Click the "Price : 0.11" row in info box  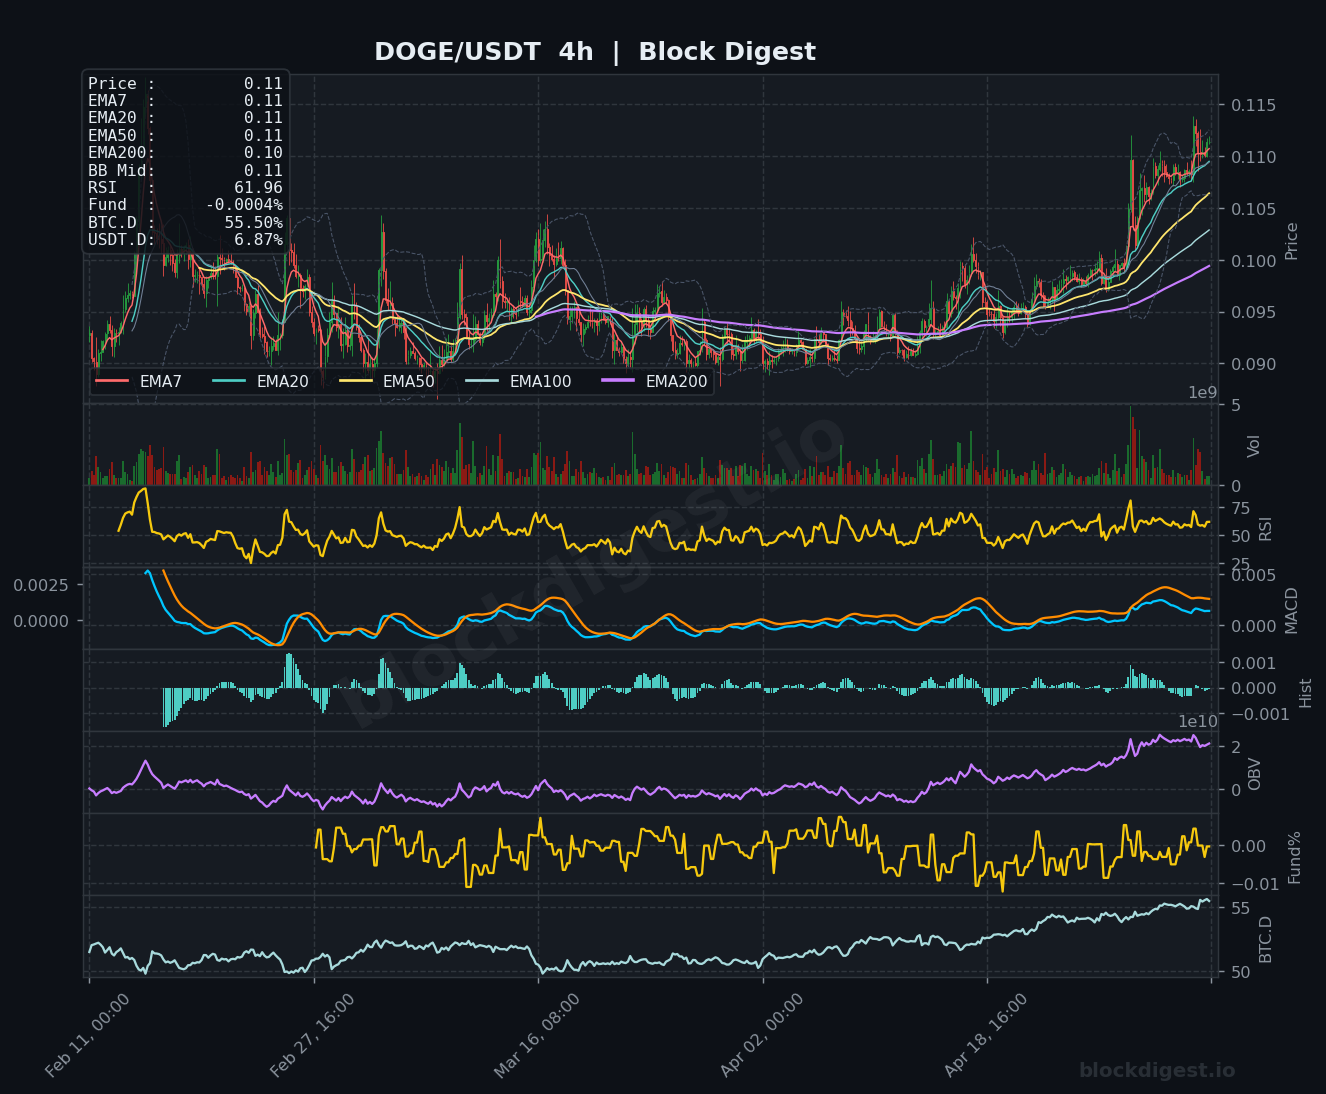click(185, 84)
